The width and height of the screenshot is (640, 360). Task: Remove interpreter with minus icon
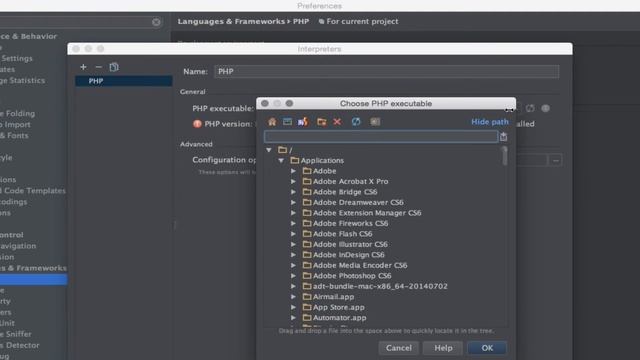click(98, 67)
